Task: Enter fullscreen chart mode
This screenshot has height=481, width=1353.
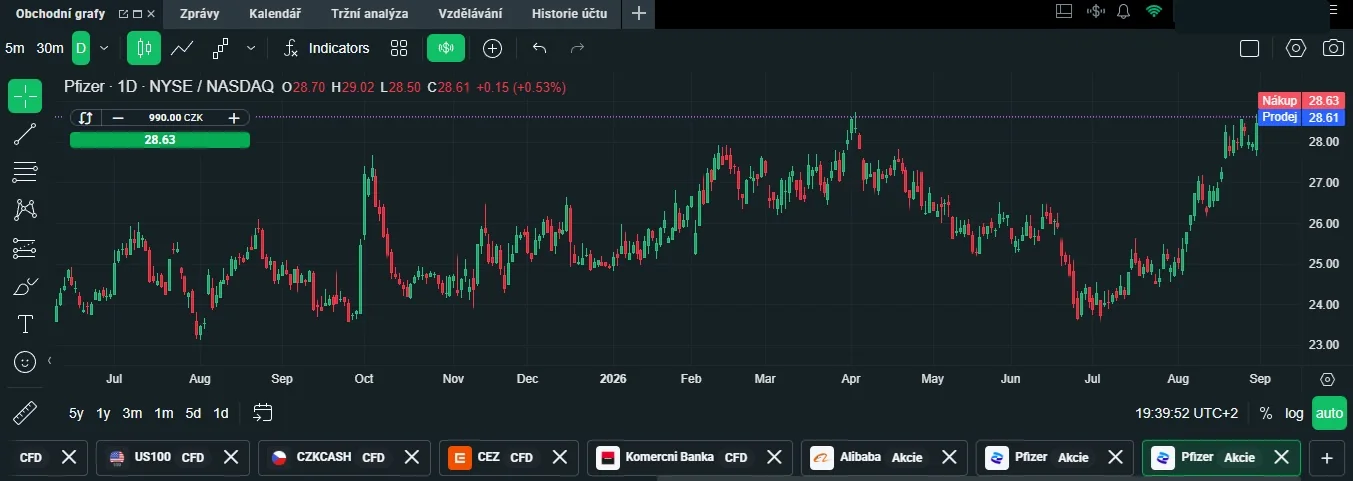Action: [x=1249, y=48]
